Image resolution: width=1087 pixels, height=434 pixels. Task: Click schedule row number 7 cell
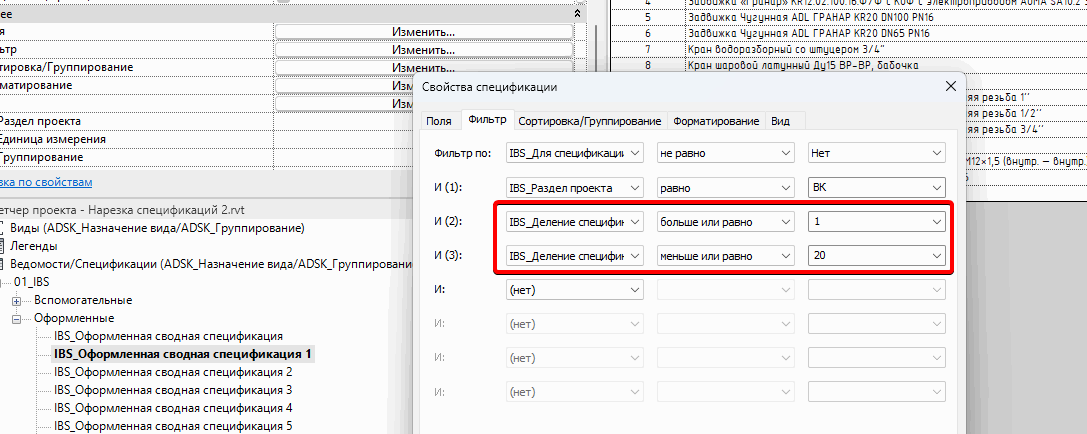(x=647, y=49)
